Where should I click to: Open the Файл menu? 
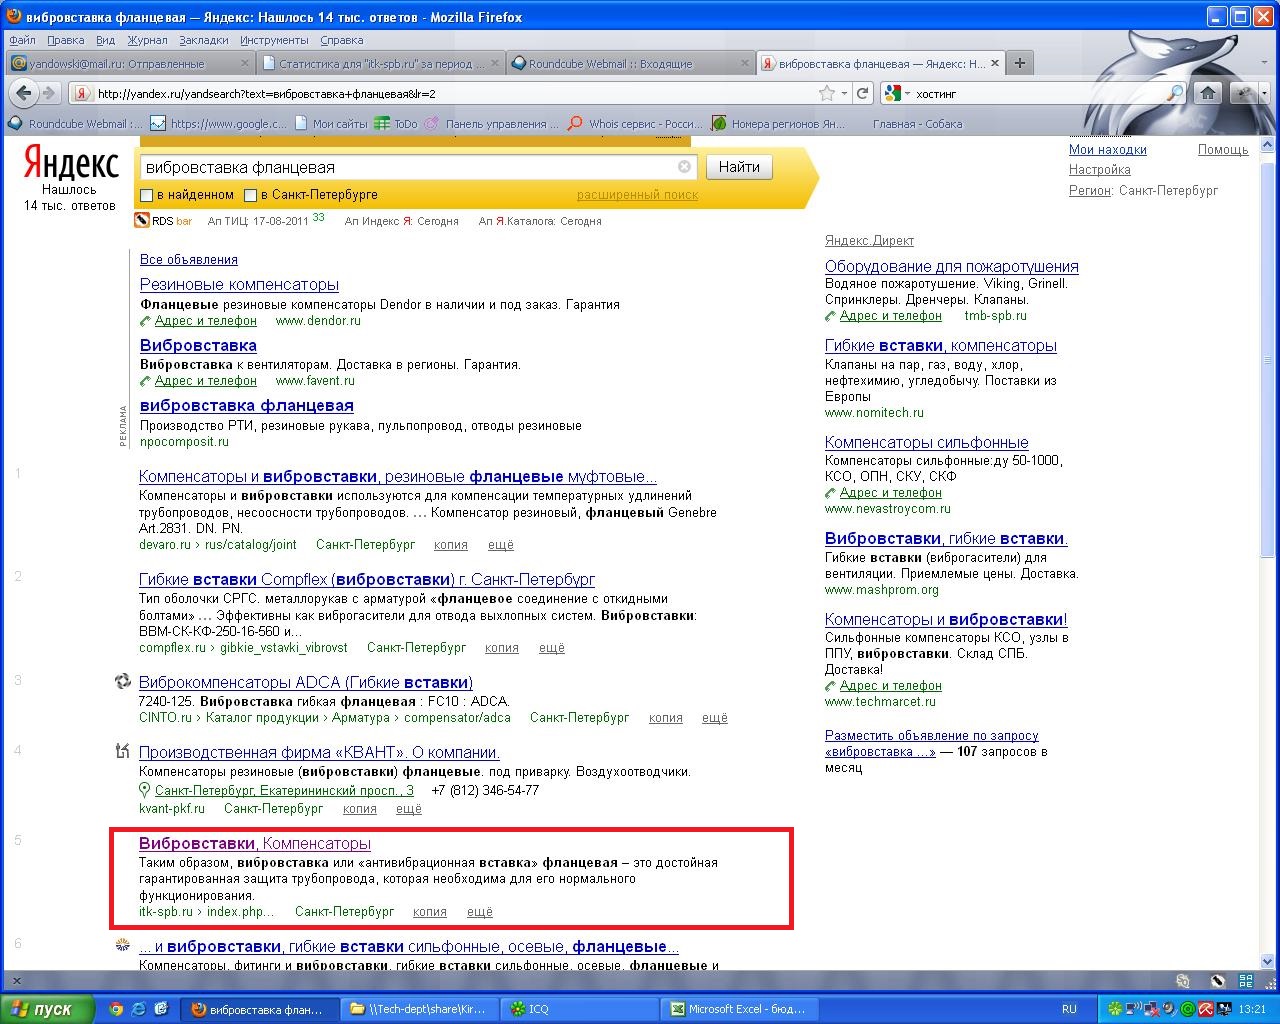click(x=22, y=40)
